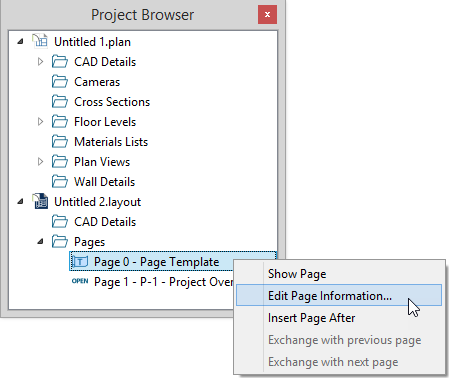Image resolution: width=449 pixels, height=378 pixels.
Task: Select CAD Details label under Untitled 2.layout
Action: 105,222
